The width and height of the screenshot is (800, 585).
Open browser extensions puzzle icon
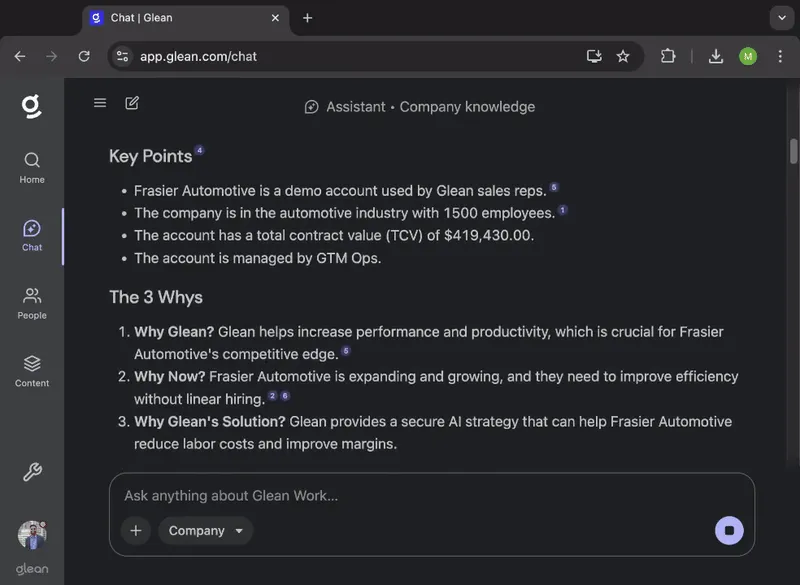(x=668, y=56)
